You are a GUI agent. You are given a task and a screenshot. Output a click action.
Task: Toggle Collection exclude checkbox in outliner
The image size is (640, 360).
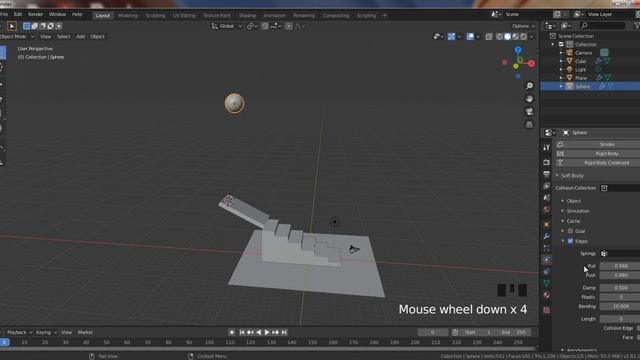[x=561, y=44]
